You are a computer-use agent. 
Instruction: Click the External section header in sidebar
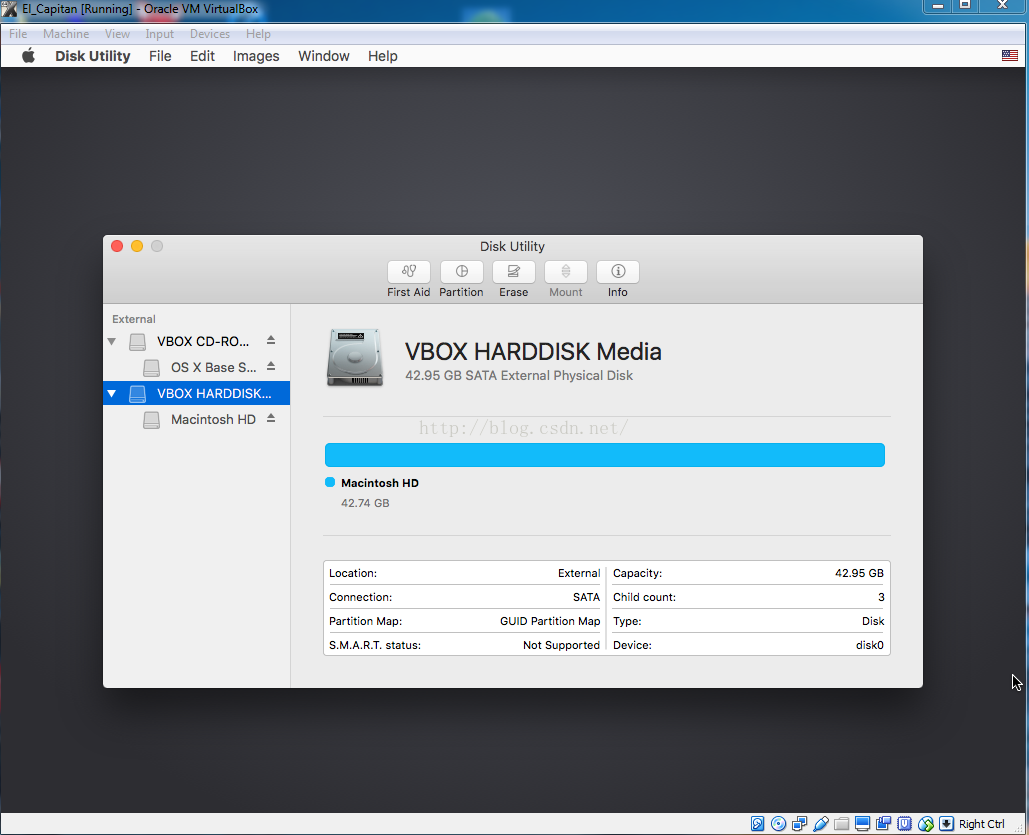pyautogui.click(x=134, y=319)
